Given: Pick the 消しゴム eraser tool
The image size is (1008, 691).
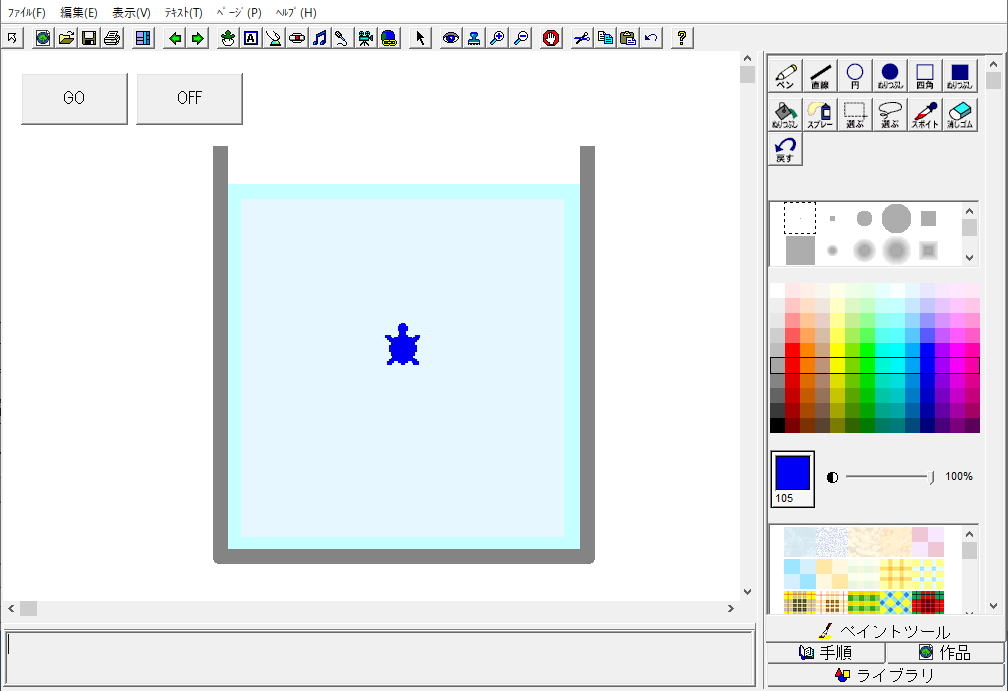Looking at the screenshot, I should click(959, 114).
